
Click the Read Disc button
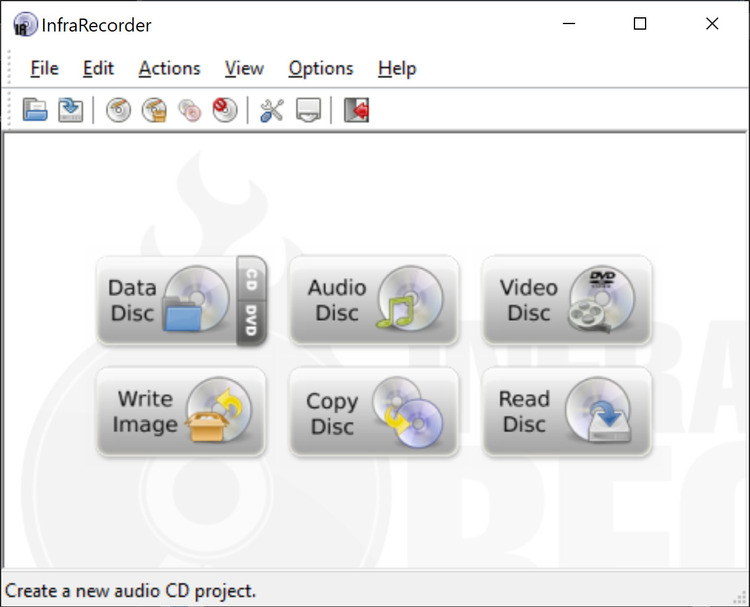tap(567, 411)
